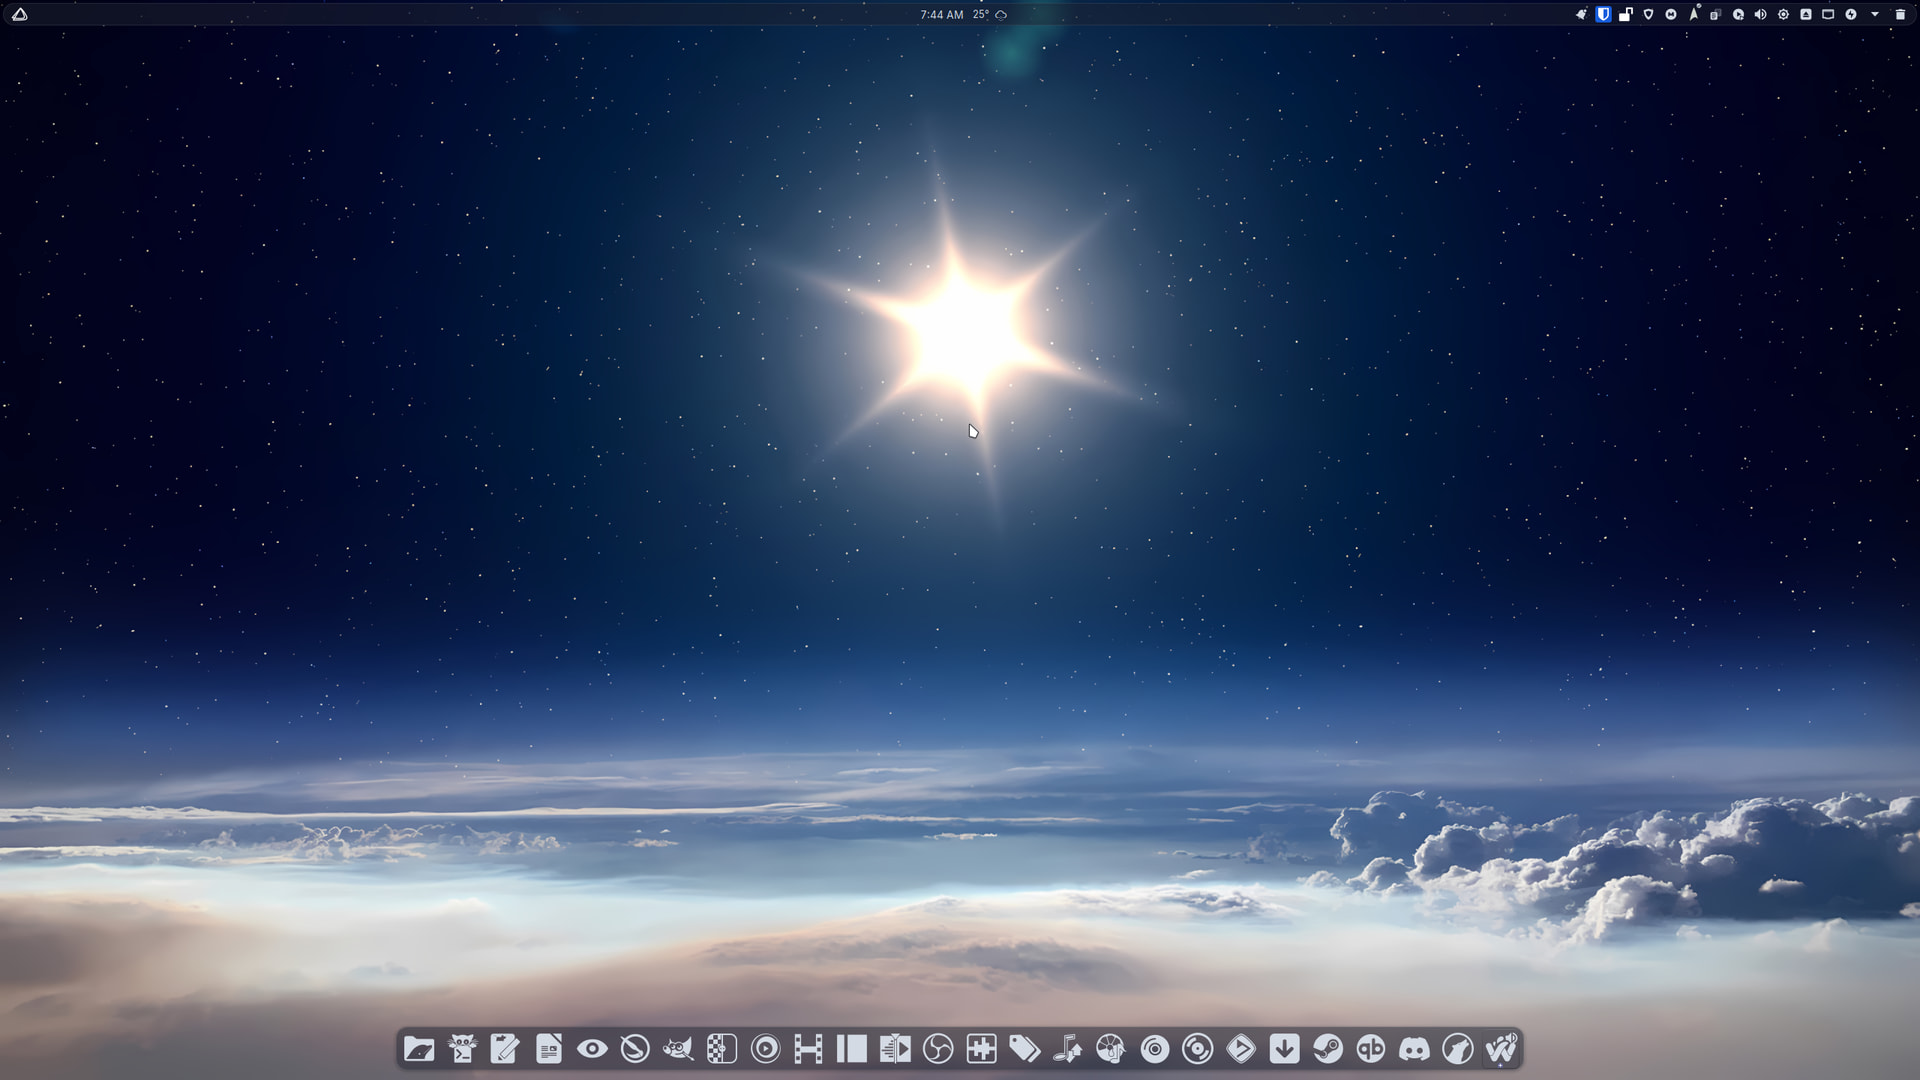Launch the eye image viewer icon

click(592, 1049)
